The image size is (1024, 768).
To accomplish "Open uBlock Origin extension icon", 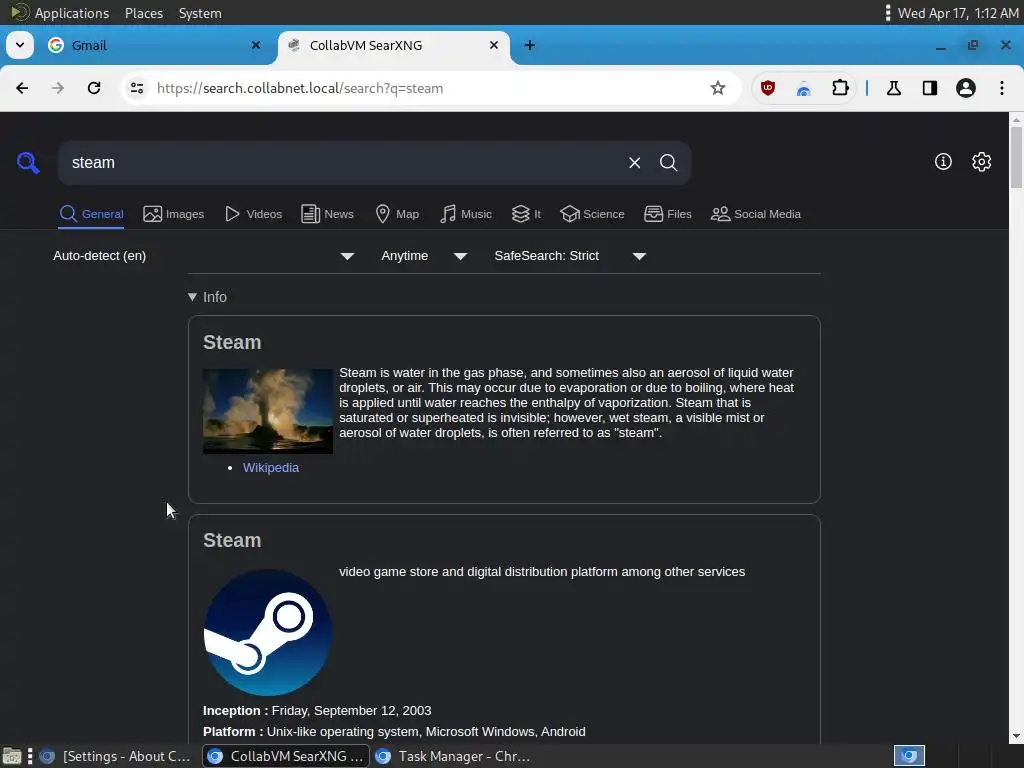I will (768, 88).
